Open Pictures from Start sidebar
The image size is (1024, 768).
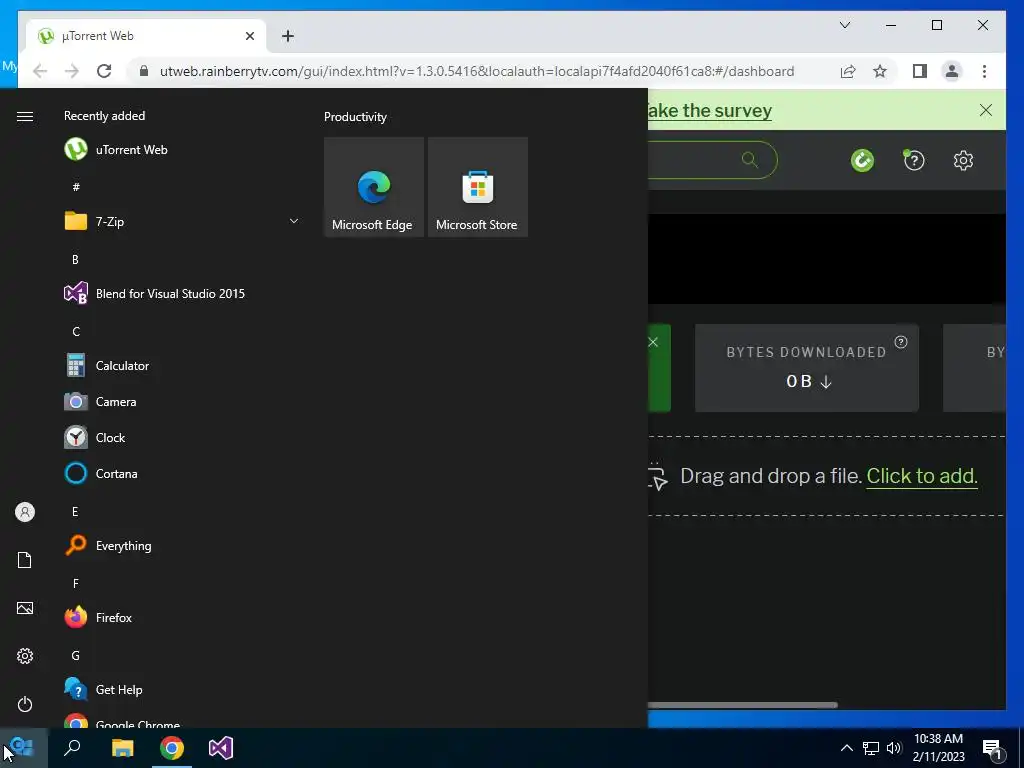pyautogui.click(x=25, y=608)
